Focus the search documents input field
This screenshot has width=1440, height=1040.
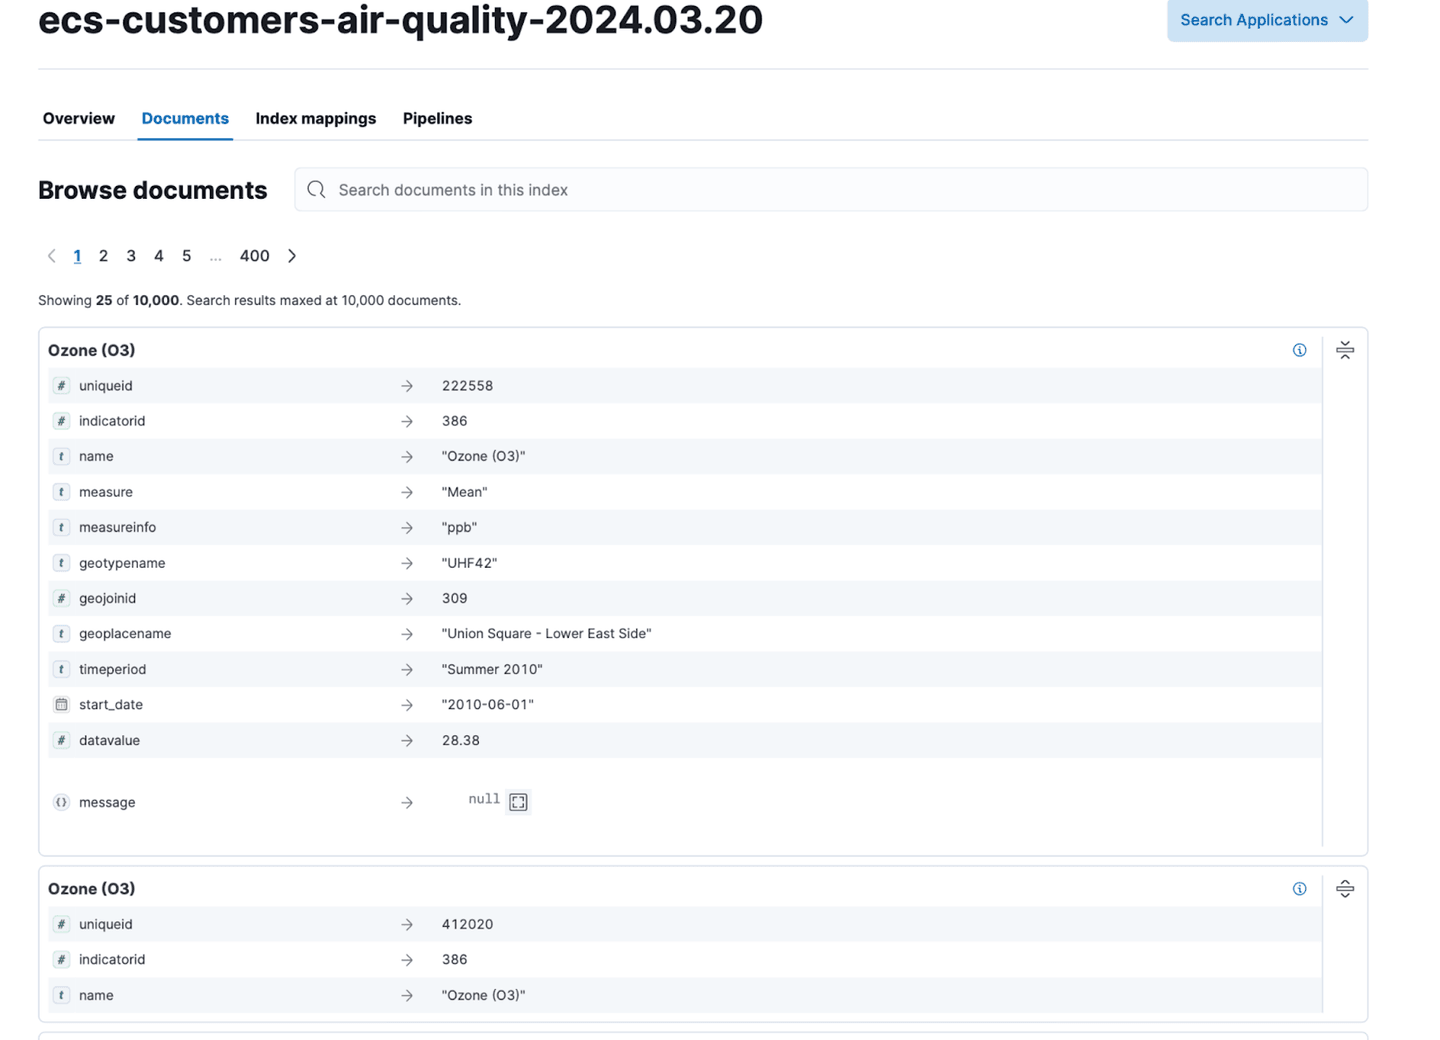pyautogui.click(x=840, y=190)
